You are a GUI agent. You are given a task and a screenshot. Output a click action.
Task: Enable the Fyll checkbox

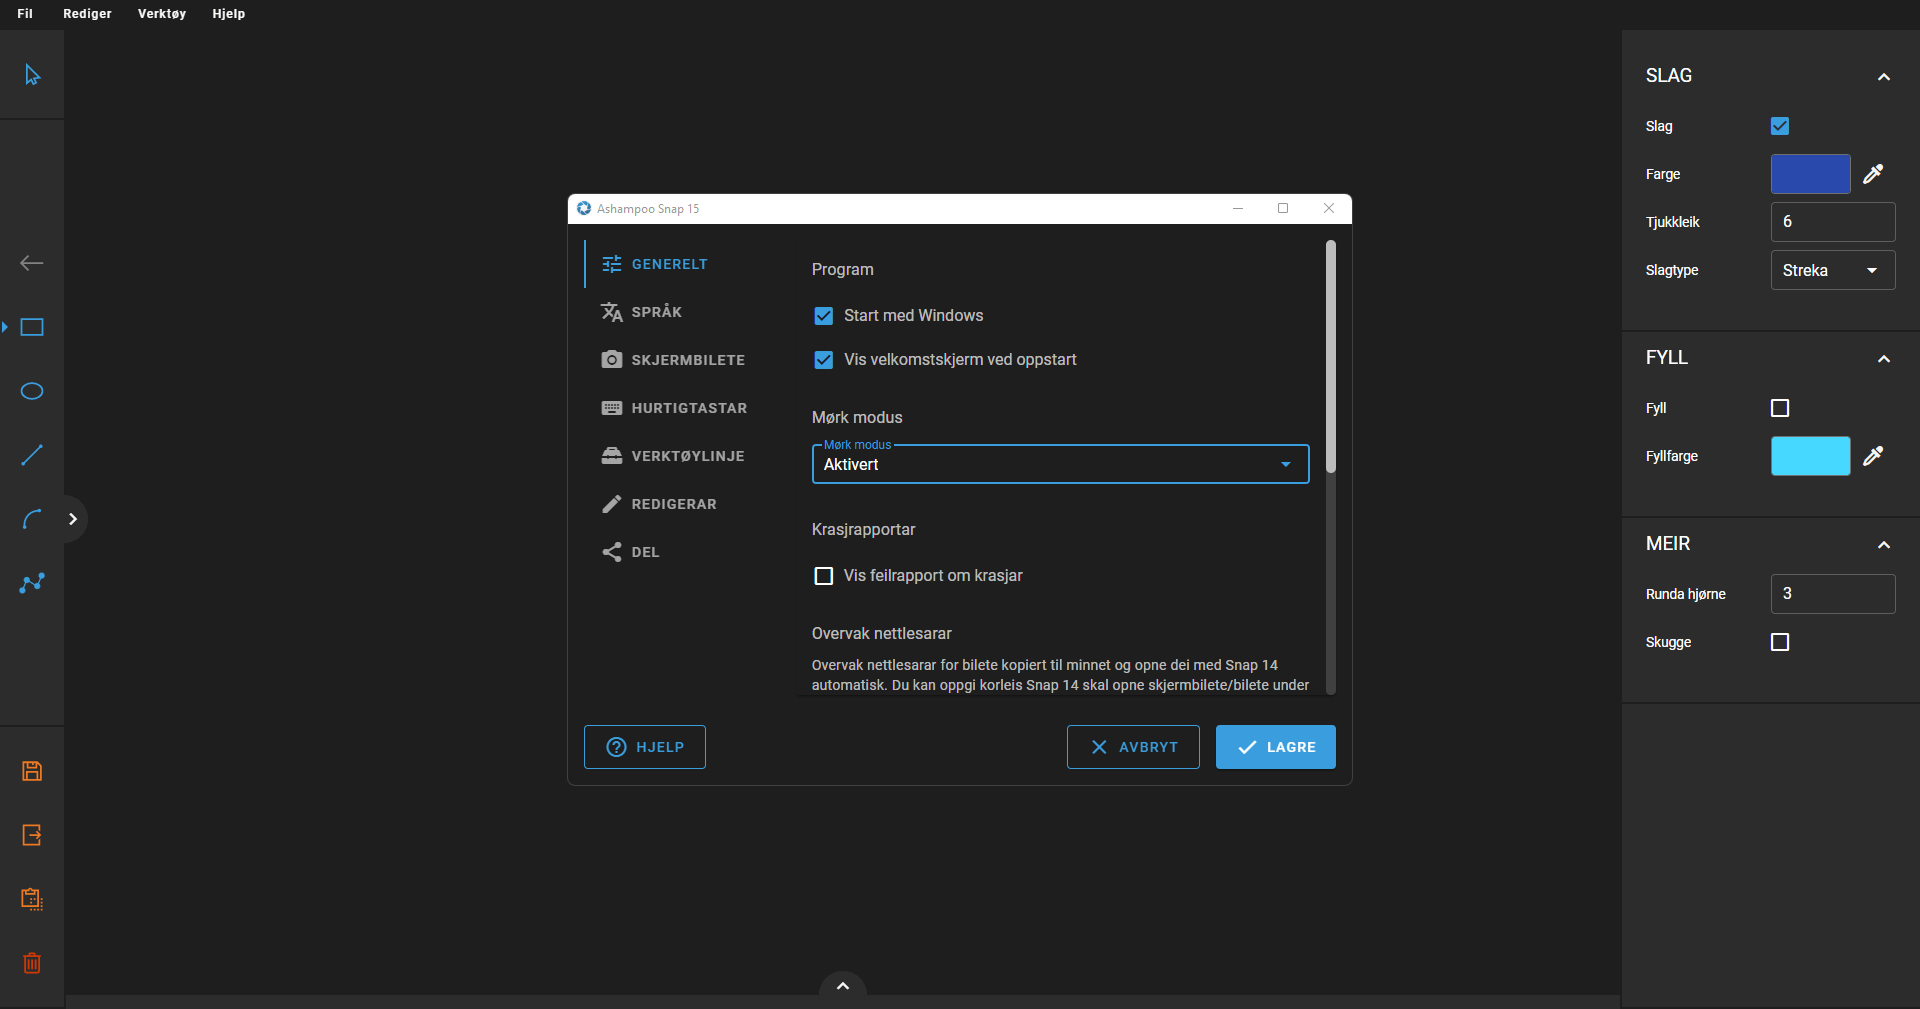pos(1780,408)
